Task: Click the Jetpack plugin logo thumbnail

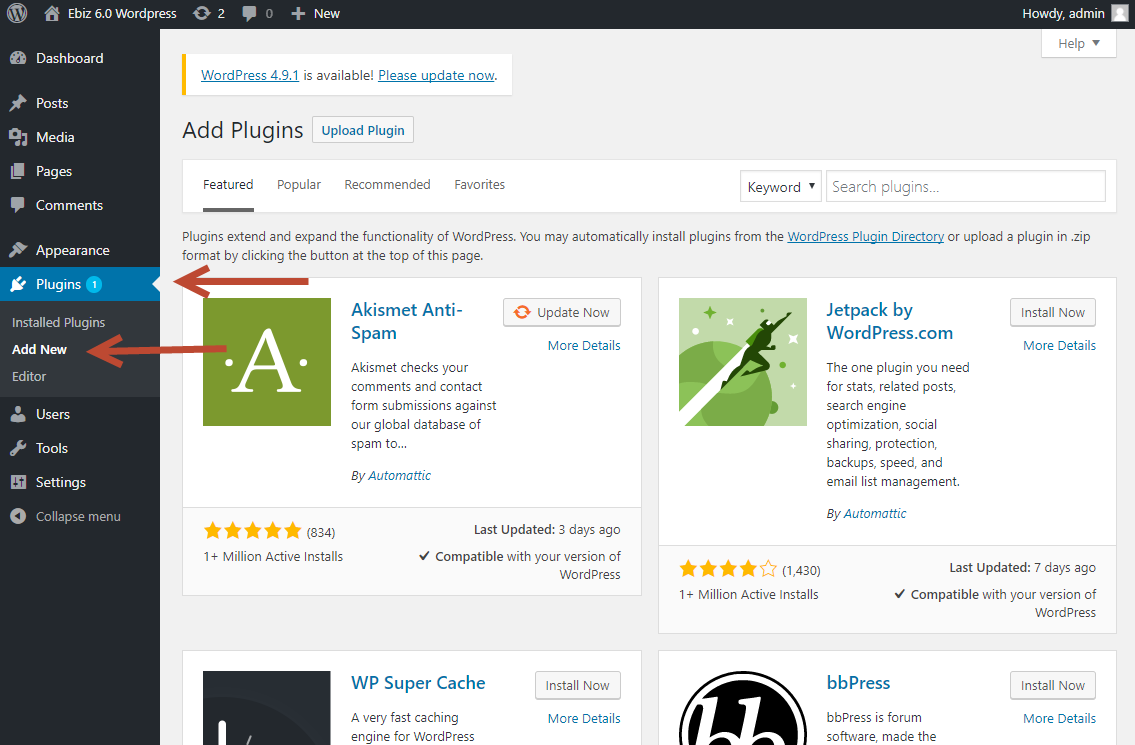Action: [743, 361]
